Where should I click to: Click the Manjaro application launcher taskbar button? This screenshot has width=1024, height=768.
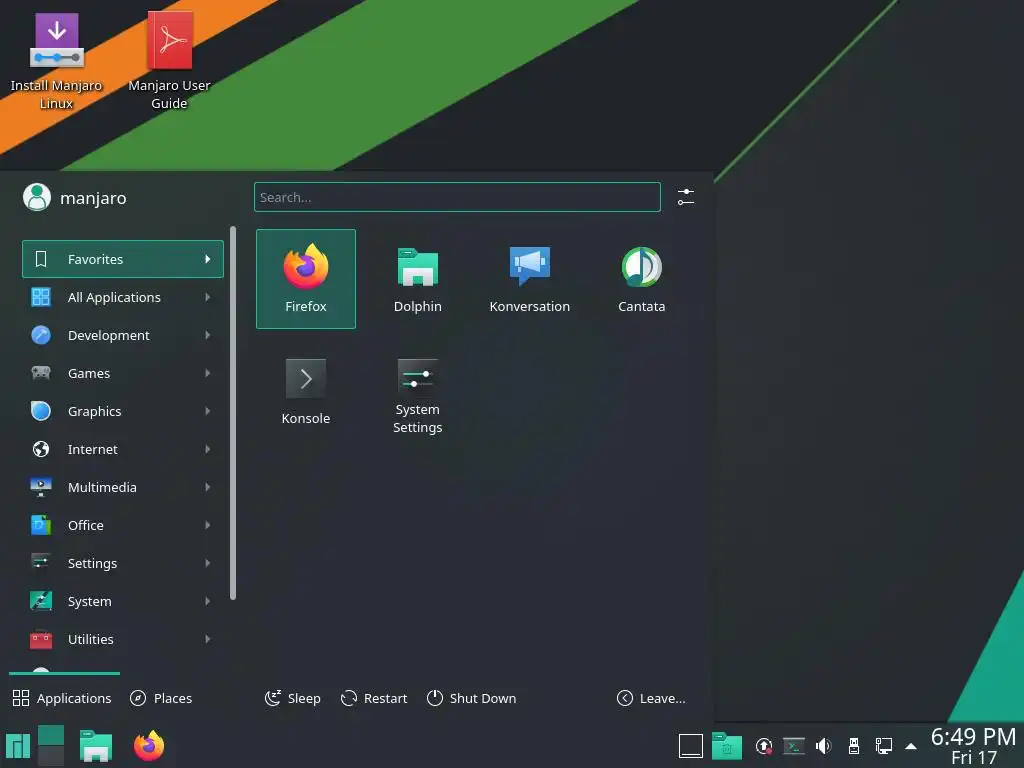tap(18, 746)
